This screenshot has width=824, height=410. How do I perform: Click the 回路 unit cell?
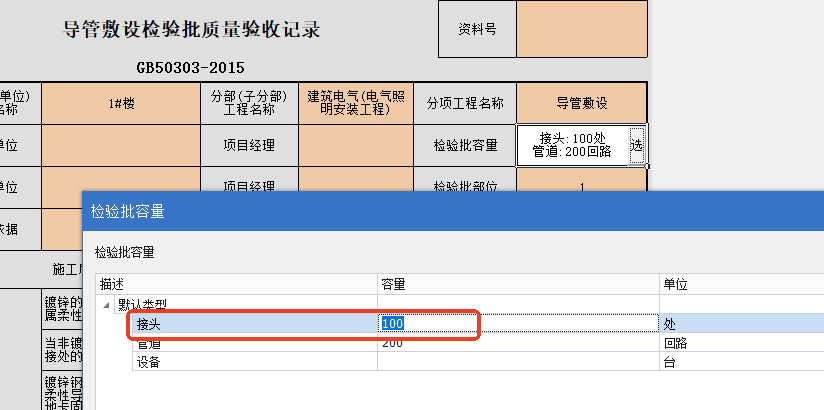pyautogui.click(x=742, y=343)
